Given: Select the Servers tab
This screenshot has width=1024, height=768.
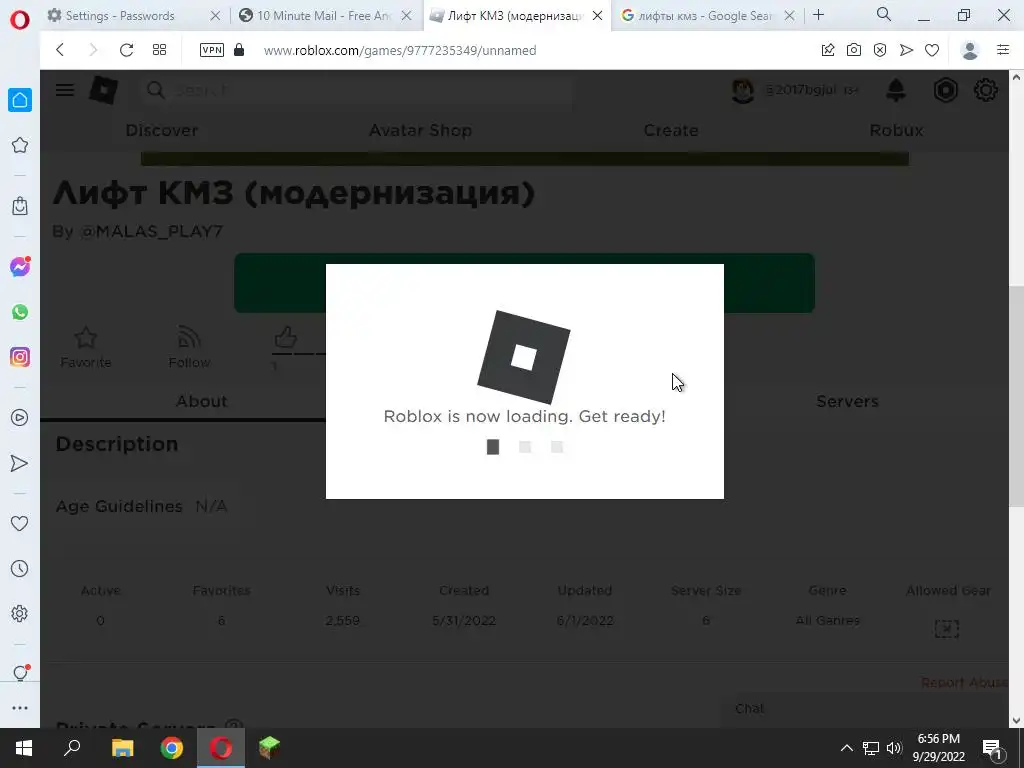Looking at the screenshot, I should 848,401.
